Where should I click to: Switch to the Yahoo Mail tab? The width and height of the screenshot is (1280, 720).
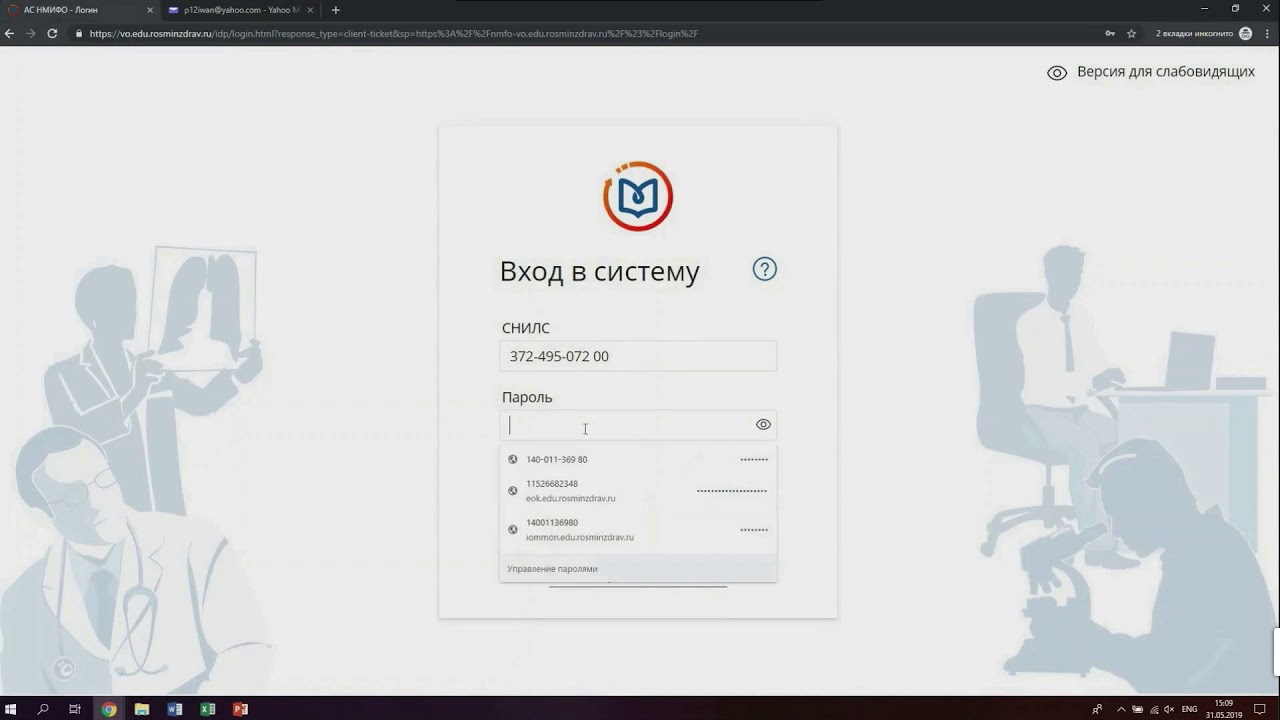pyautogui.click(x=241, y=10)
